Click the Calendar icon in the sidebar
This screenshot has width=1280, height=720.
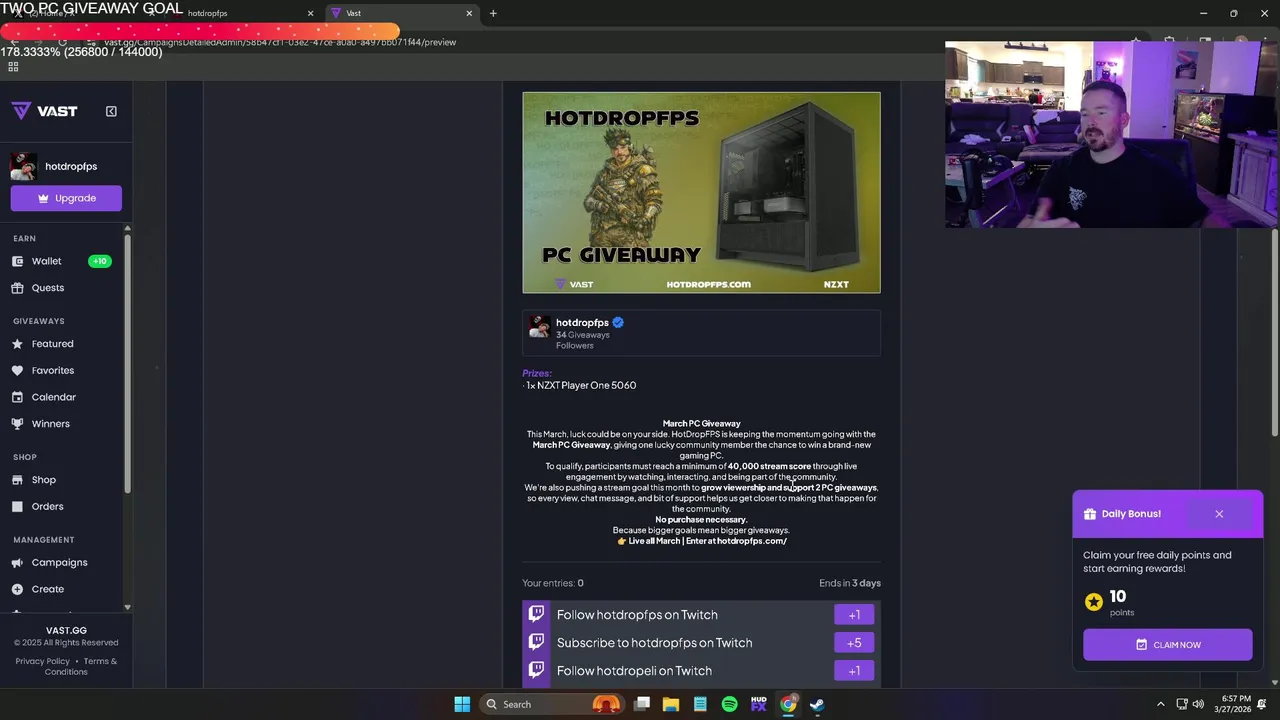pyautogui.click(x=17, y=397)
